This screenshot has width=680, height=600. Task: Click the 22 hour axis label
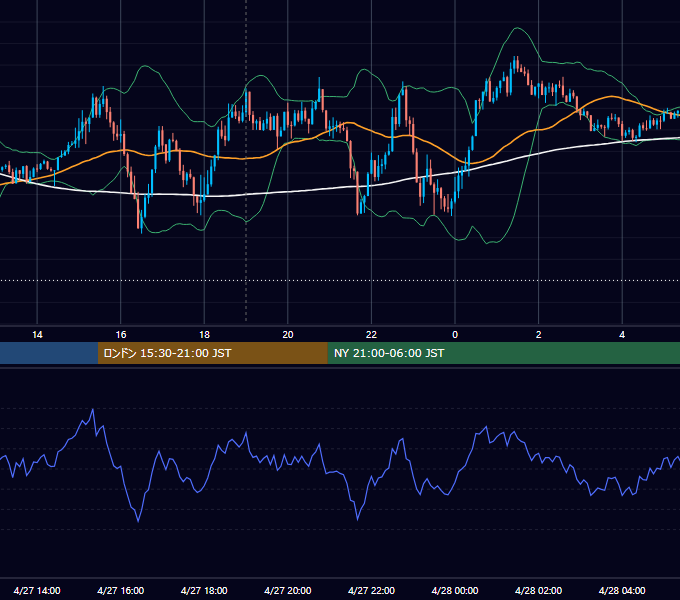pyautogui.click(x=371, y=335)
